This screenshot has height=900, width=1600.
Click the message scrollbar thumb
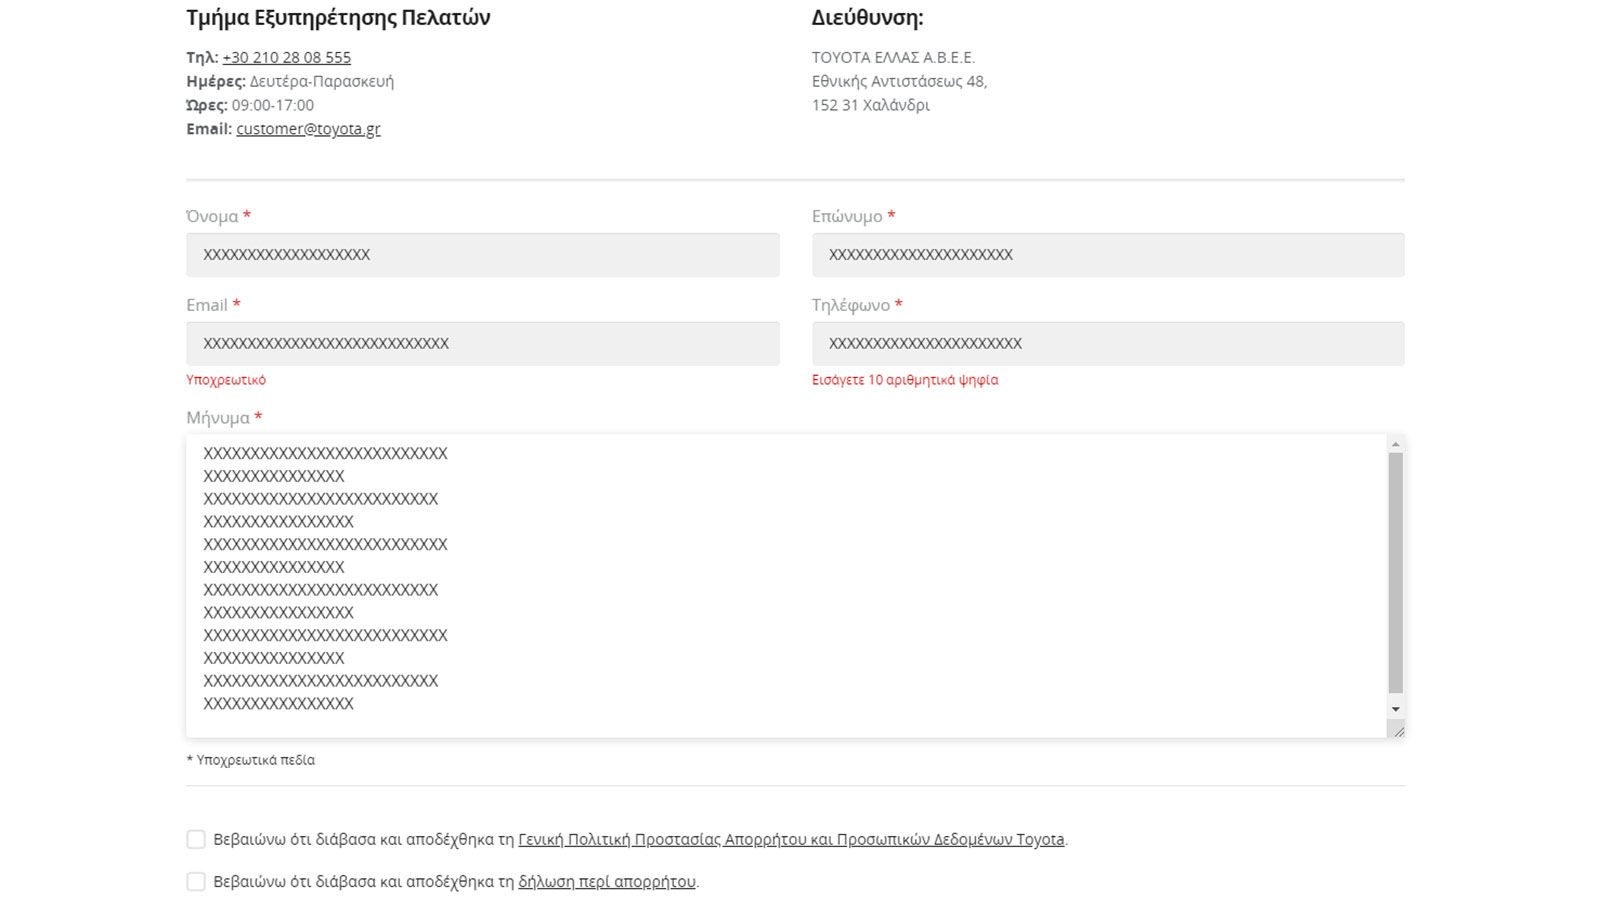click(1395, 572)
